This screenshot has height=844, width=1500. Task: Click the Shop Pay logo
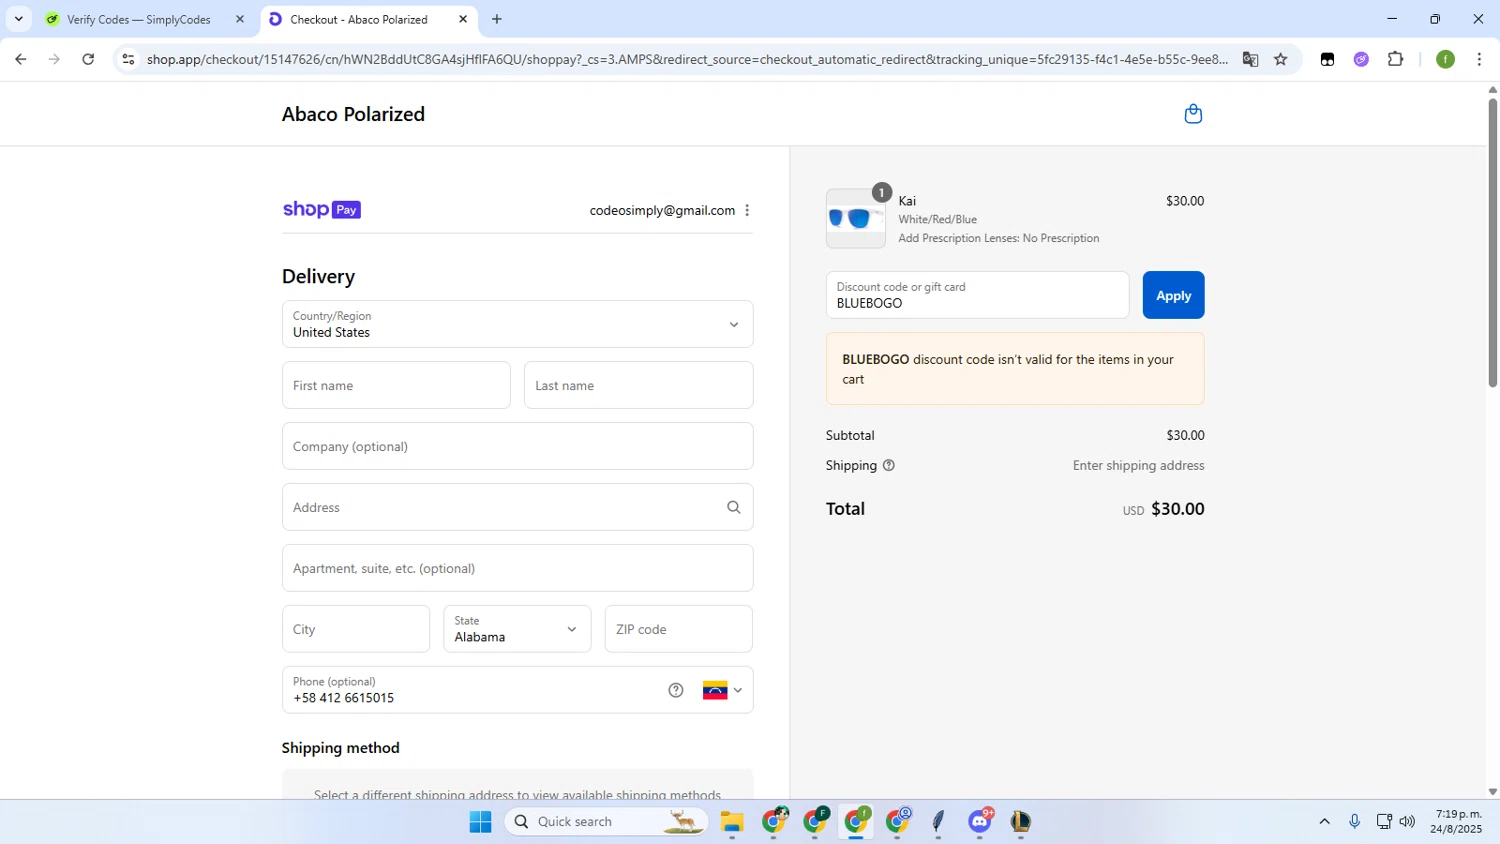[321, 210]
